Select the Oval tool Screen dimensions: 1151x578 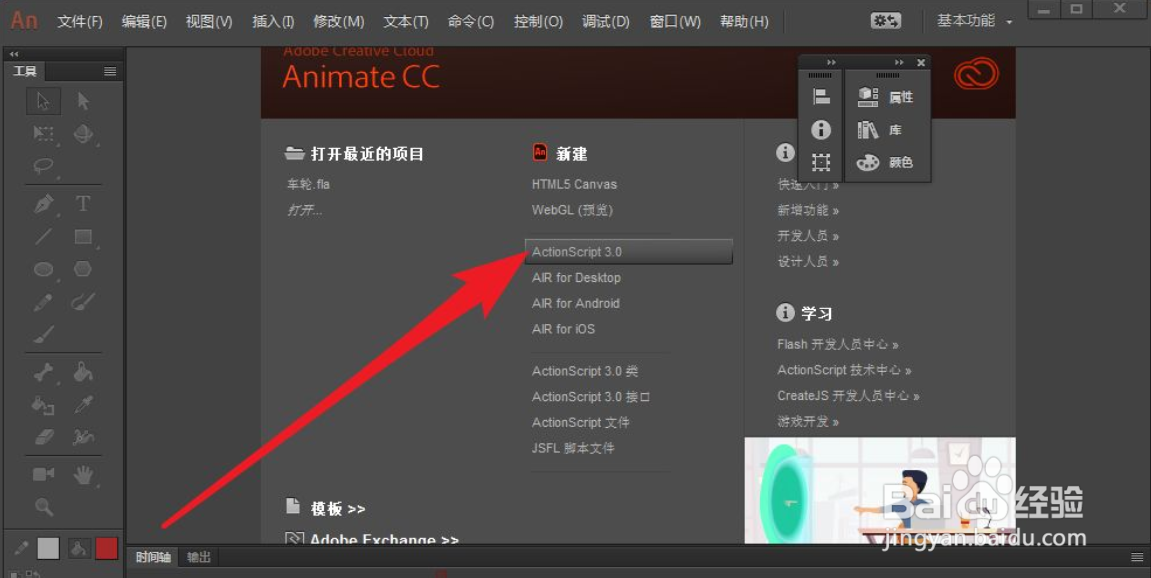click(x=43, y=270)
